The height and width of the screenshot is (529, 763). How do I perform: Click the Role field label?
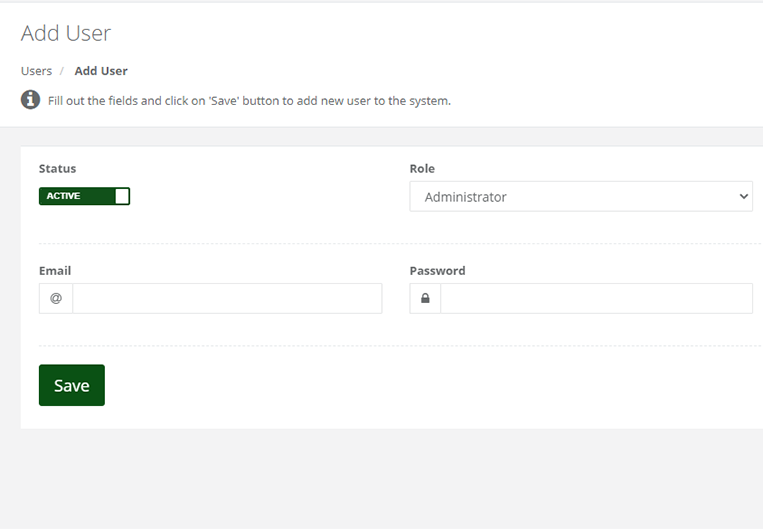click(x=422, y=168)
